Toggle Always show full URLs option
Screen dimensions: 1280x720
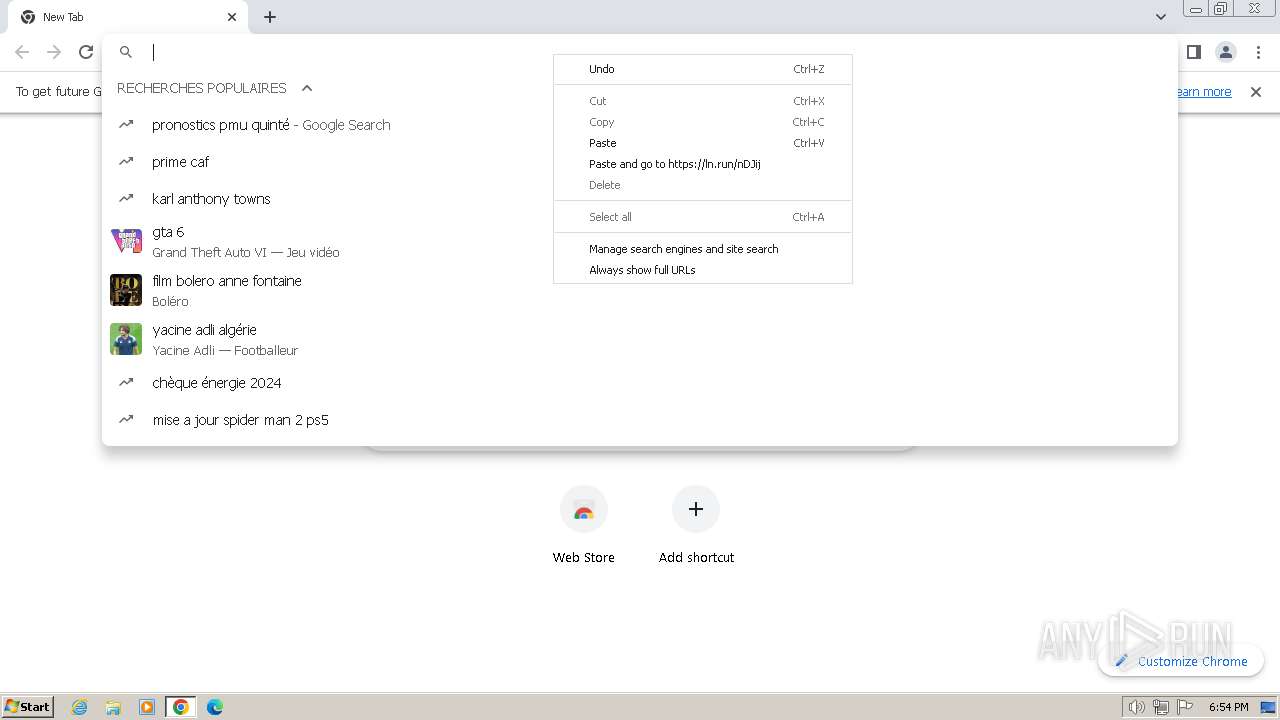point(703,270)
